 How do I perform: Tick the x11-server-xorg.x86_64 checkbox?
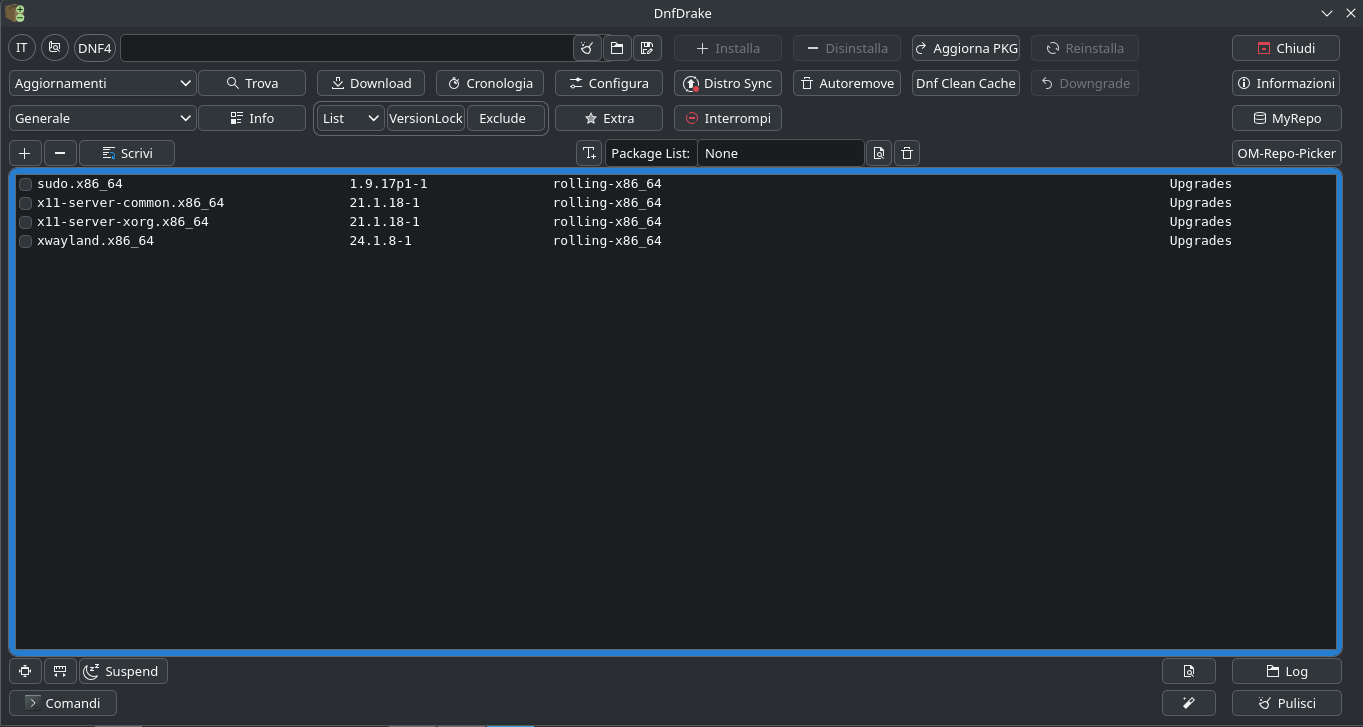coord(26,222)
